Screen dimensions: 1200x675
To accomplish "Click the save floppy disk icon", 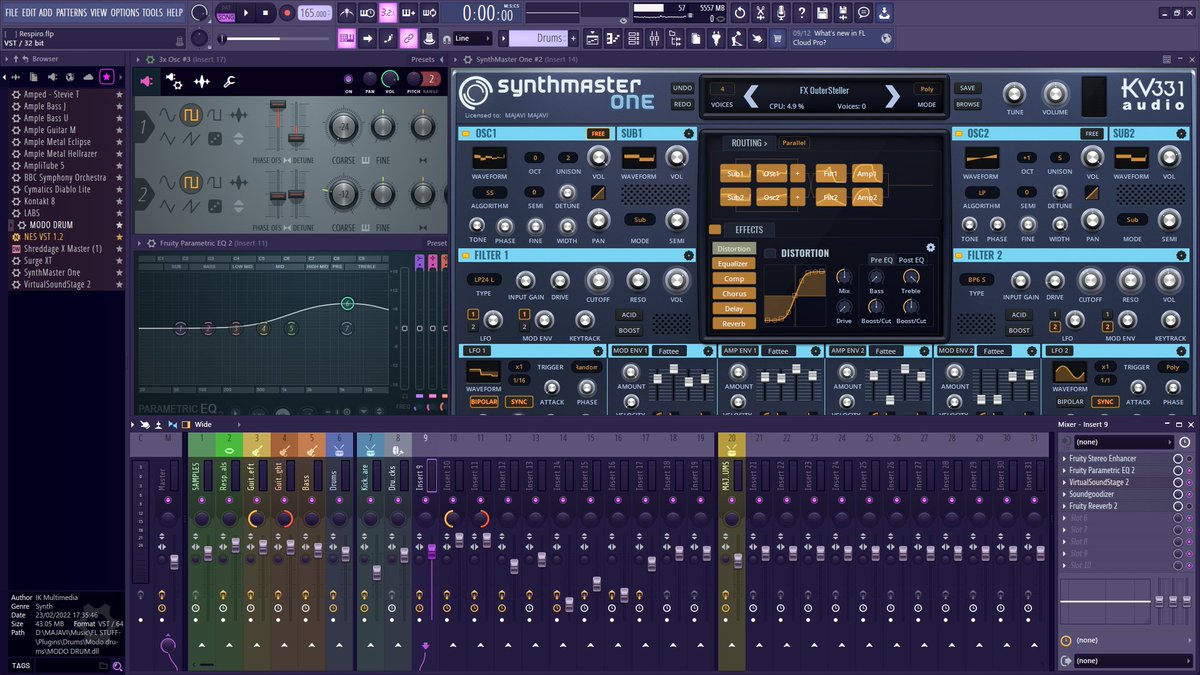I will tap(822, 13).
